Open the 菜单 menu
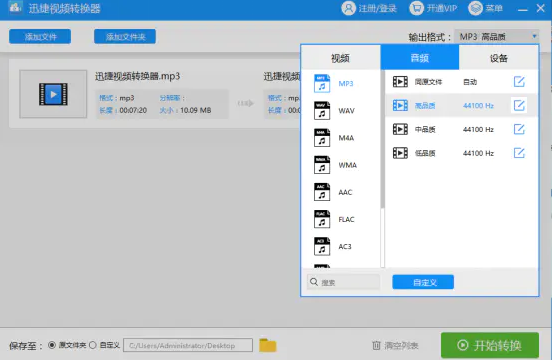Viewport: 552px width, 362px height. (x=486, y=8)
